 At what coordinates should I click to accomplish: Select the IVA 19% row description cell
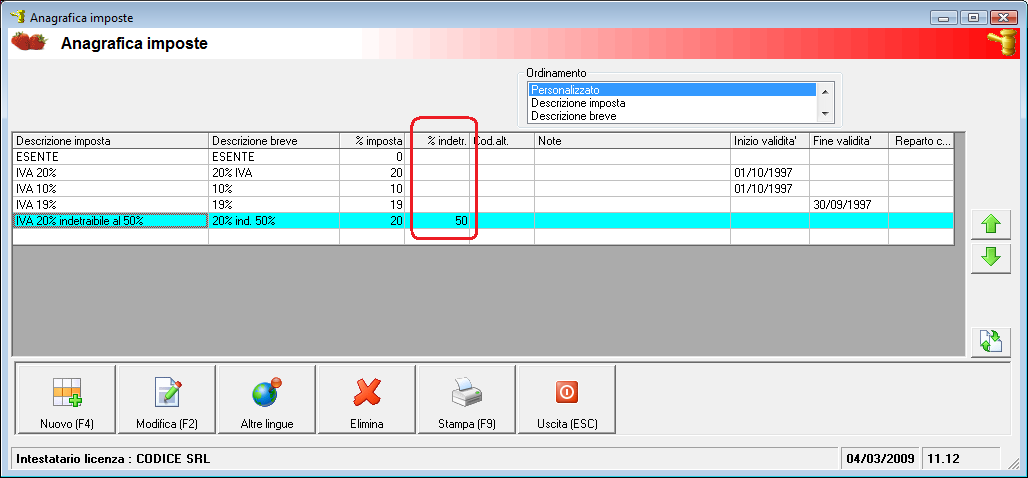point(111,205)
